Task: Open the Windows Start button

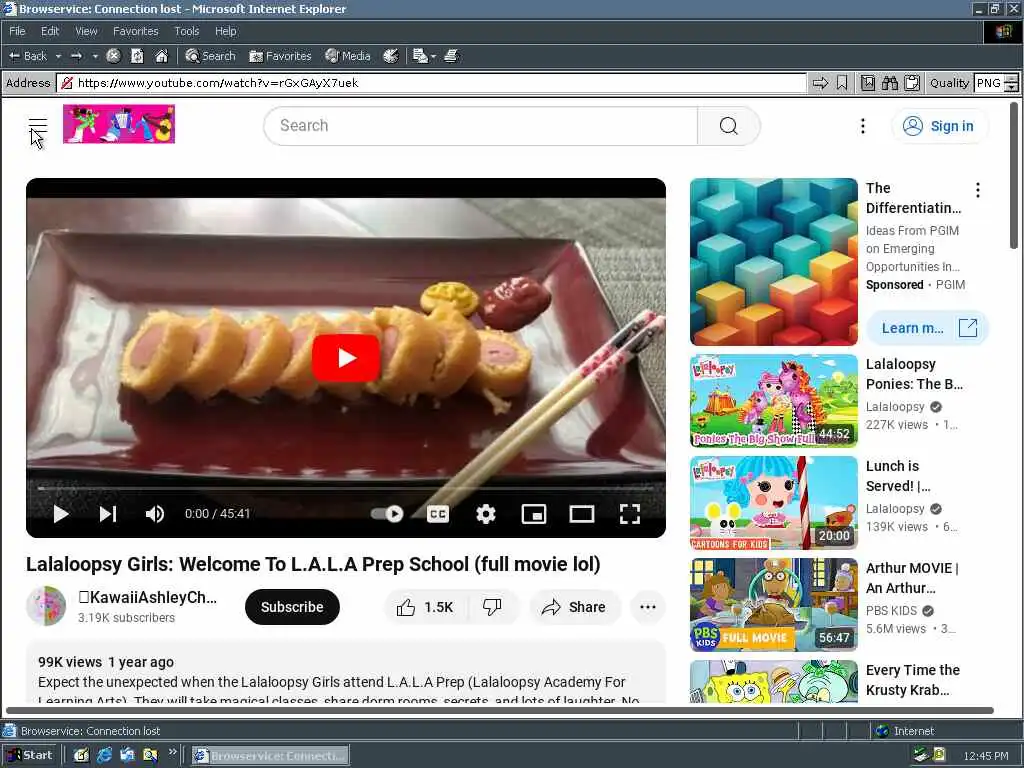Action: [29, 755]
